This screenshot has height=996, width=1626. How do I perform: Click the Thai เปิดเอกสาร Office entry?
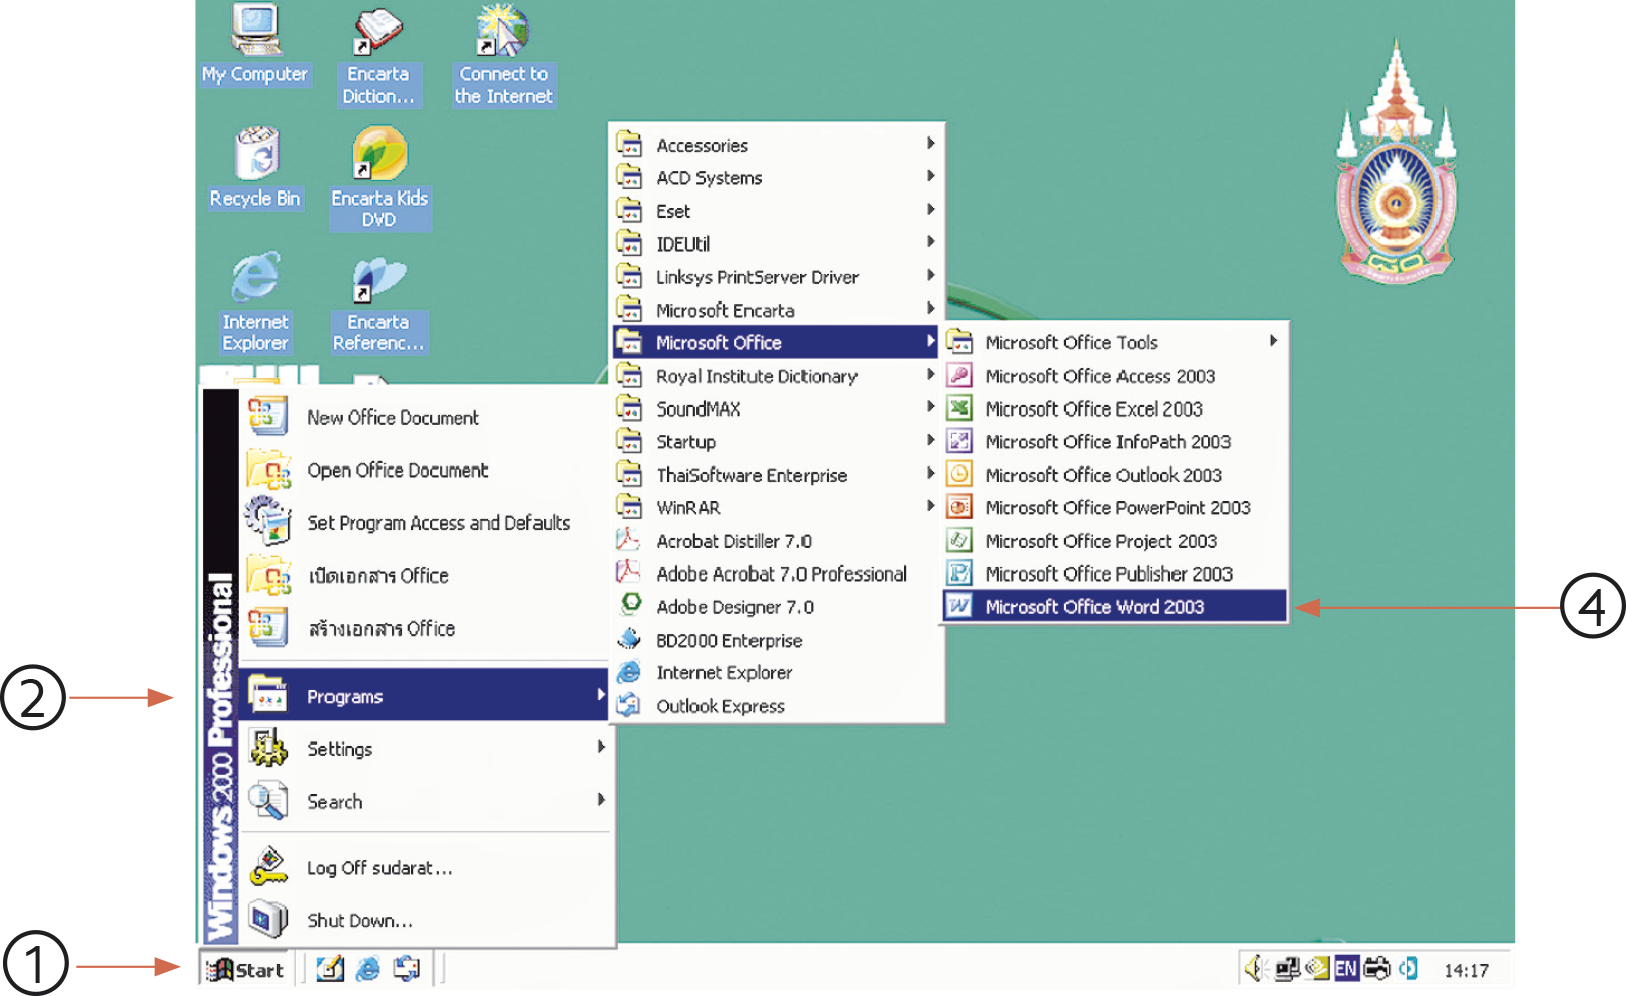[425, 576]
